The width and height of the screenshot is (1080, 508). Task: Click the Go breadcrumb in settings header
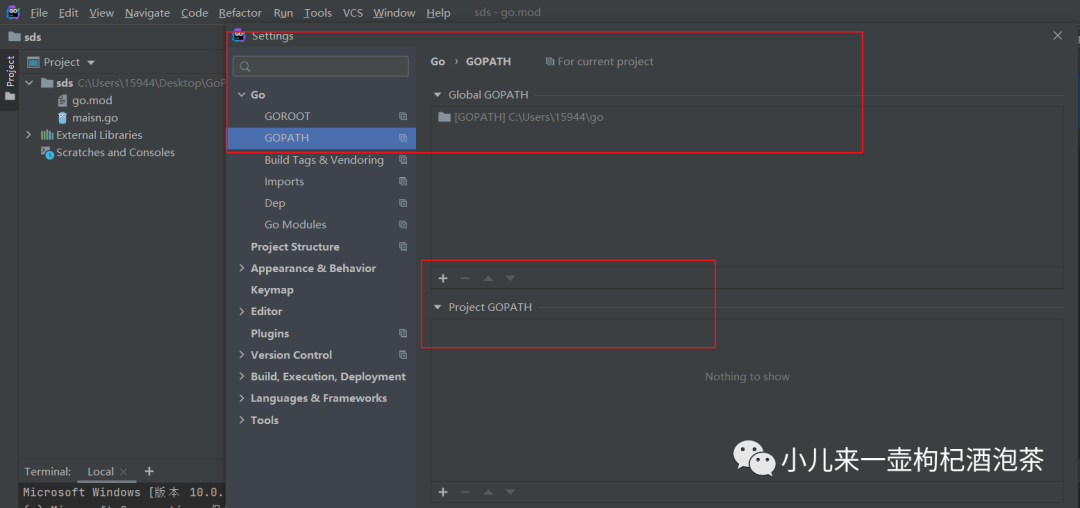pyautogui.click(x=437, y=61)
